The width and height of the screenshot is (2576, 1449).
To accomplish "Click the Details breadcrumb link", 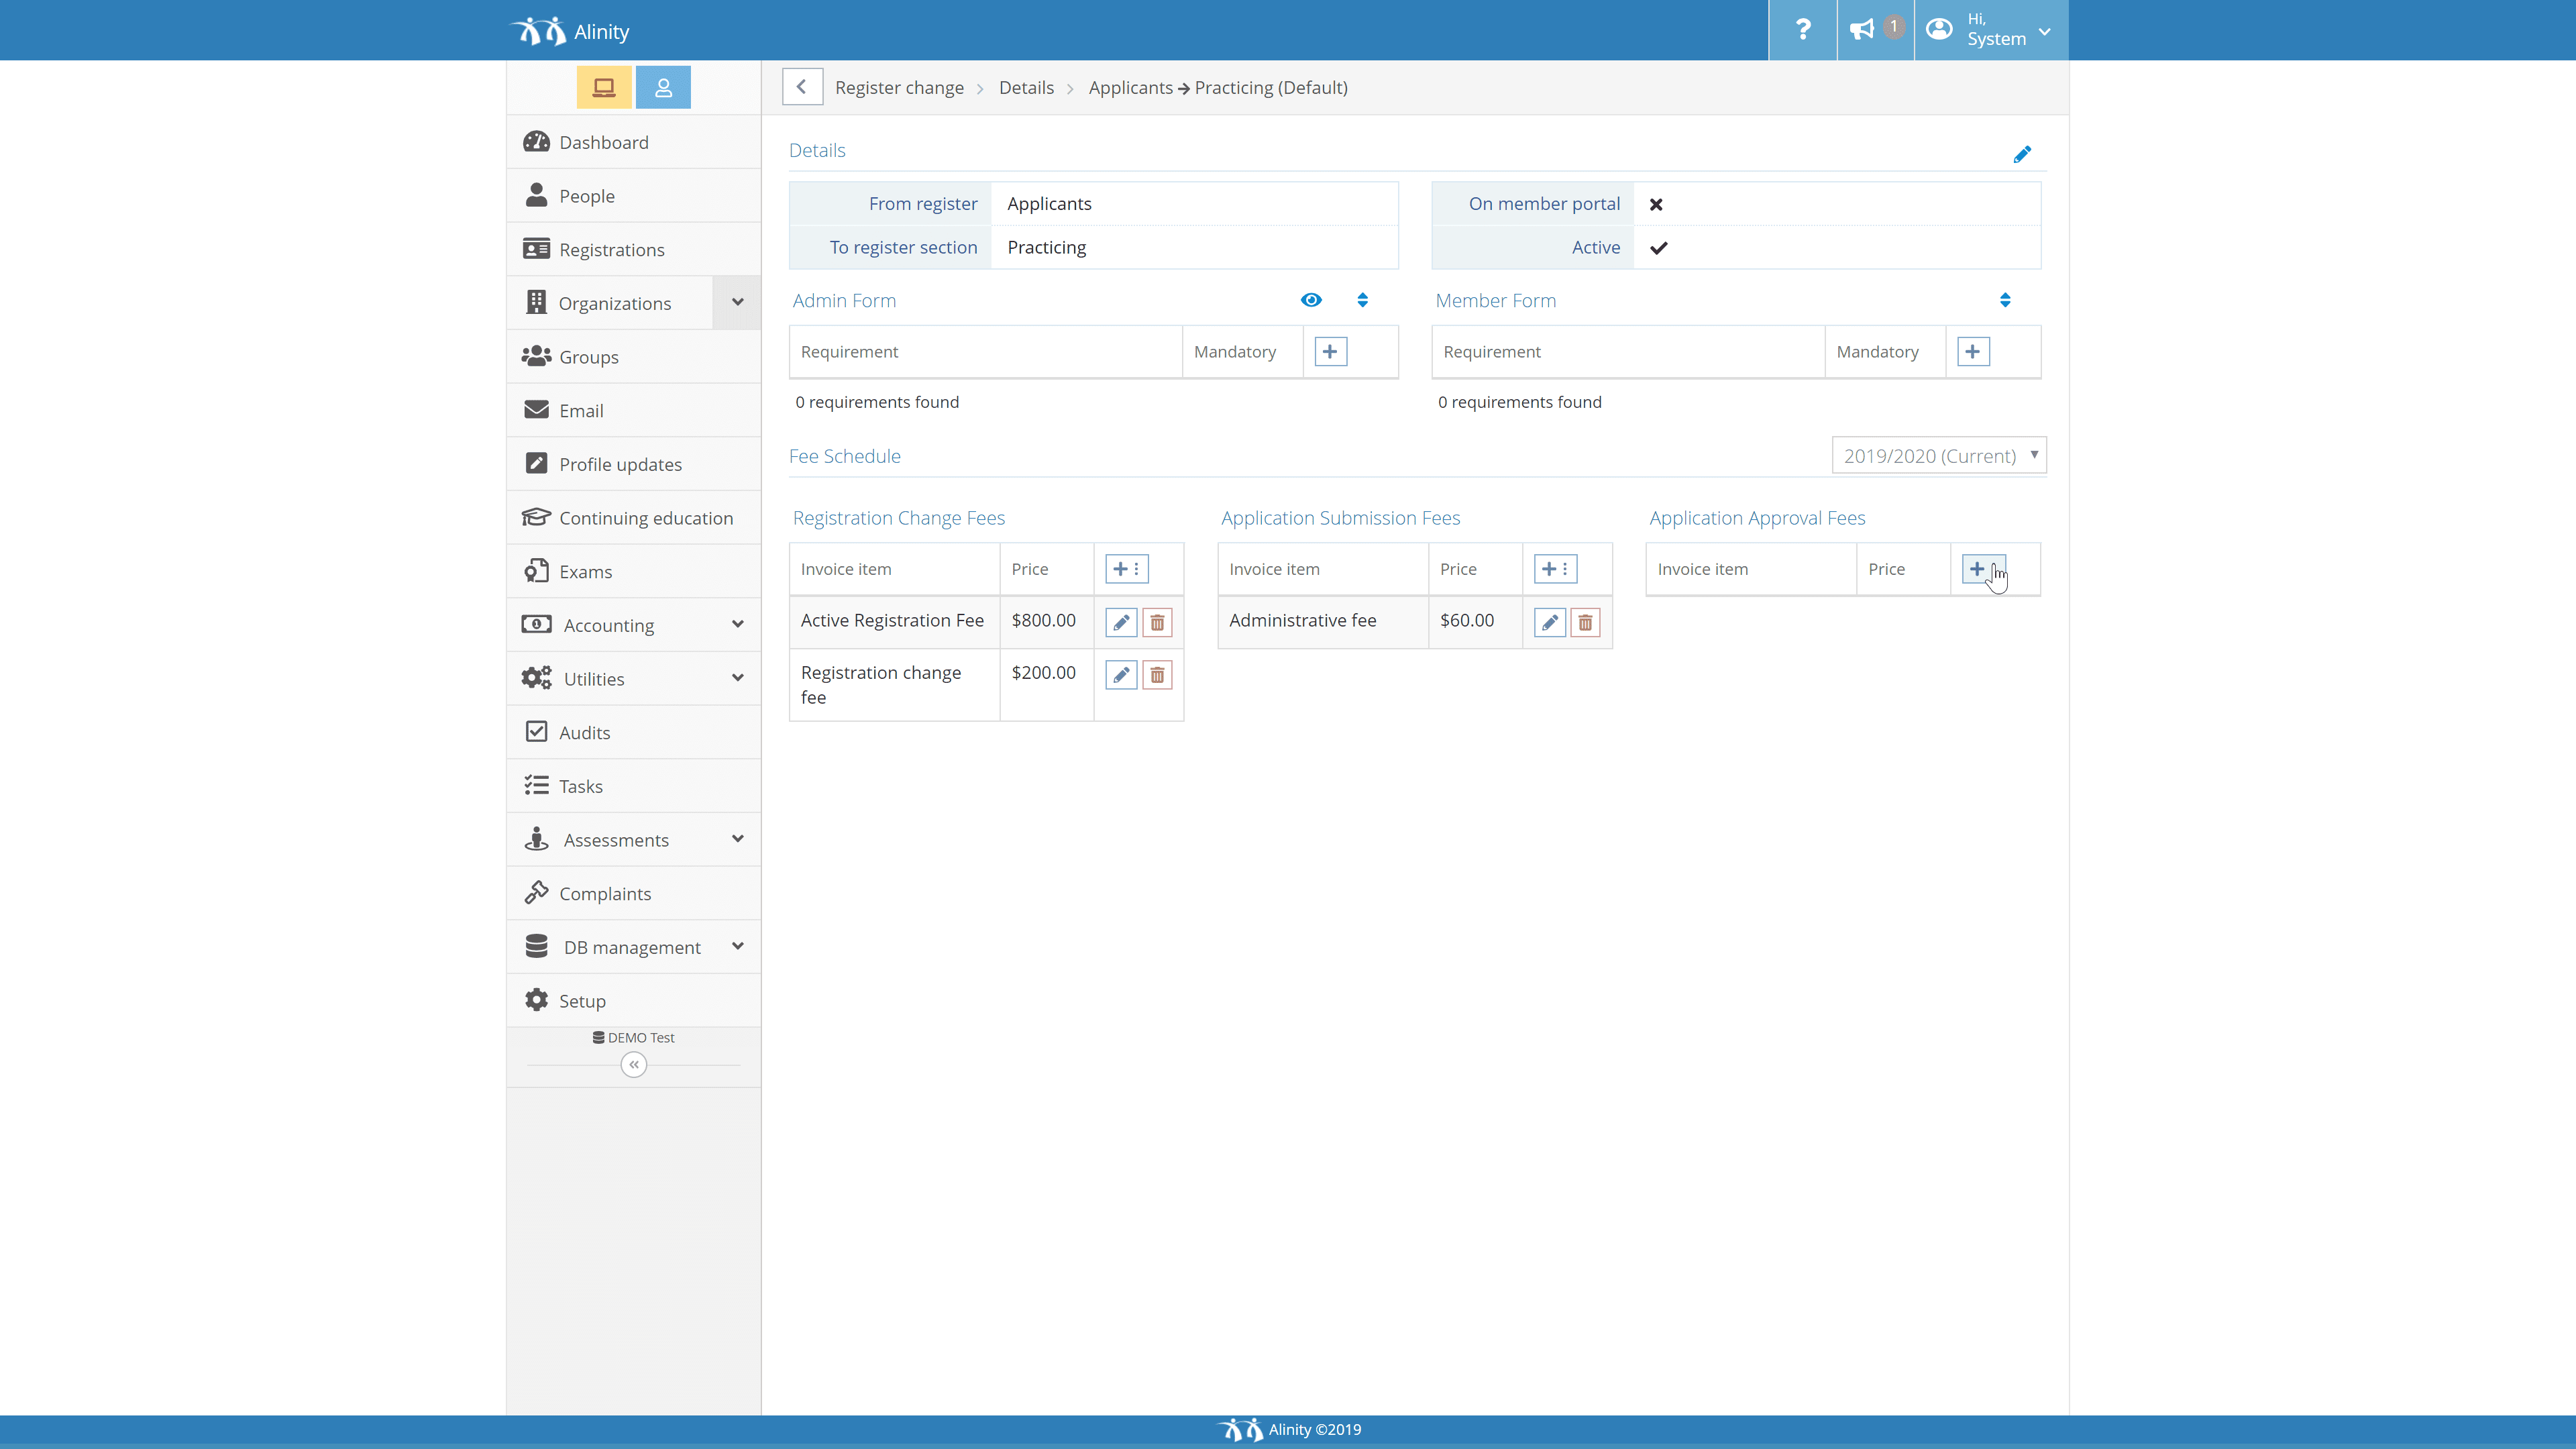I will pyautogui.click(x=1026, y=87).
